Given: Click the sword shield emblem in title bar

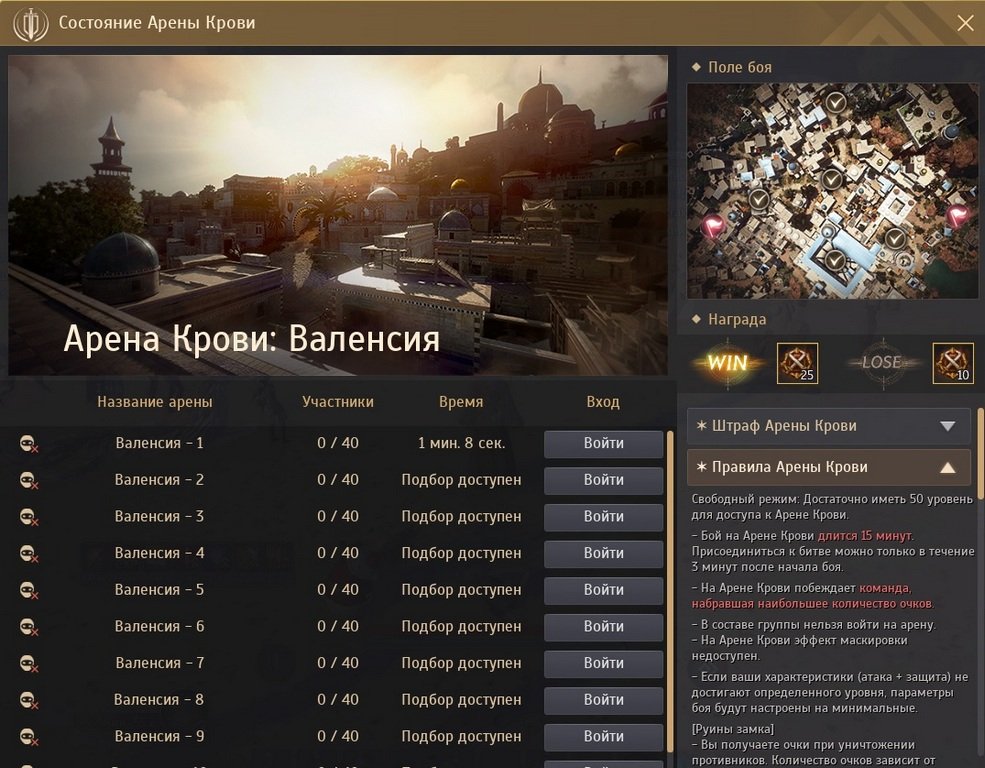Looking at the screenshot, I should pyautogui.click(x=31, y=24).
